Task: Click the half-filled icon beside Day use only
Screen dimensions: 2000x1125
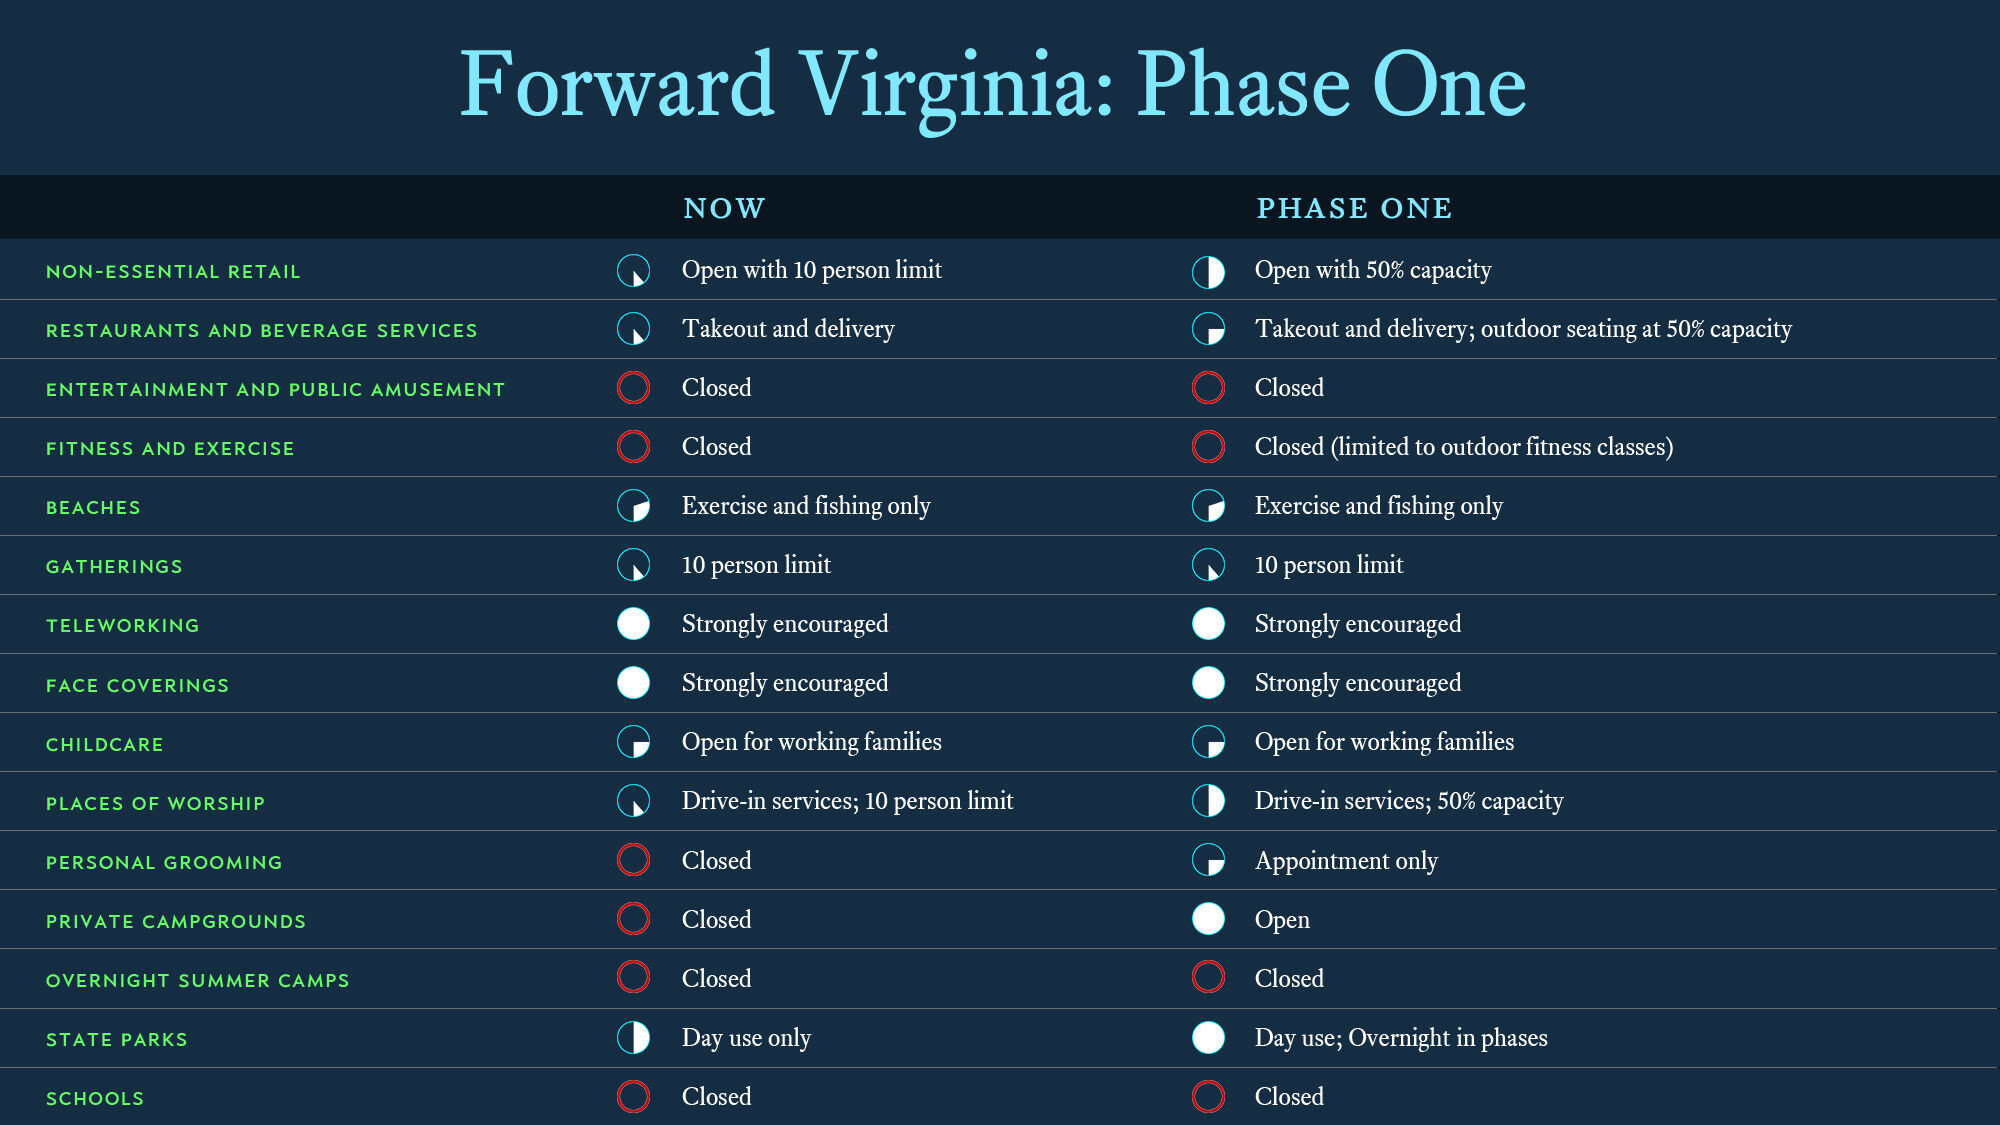Action: click(633, 1038)
